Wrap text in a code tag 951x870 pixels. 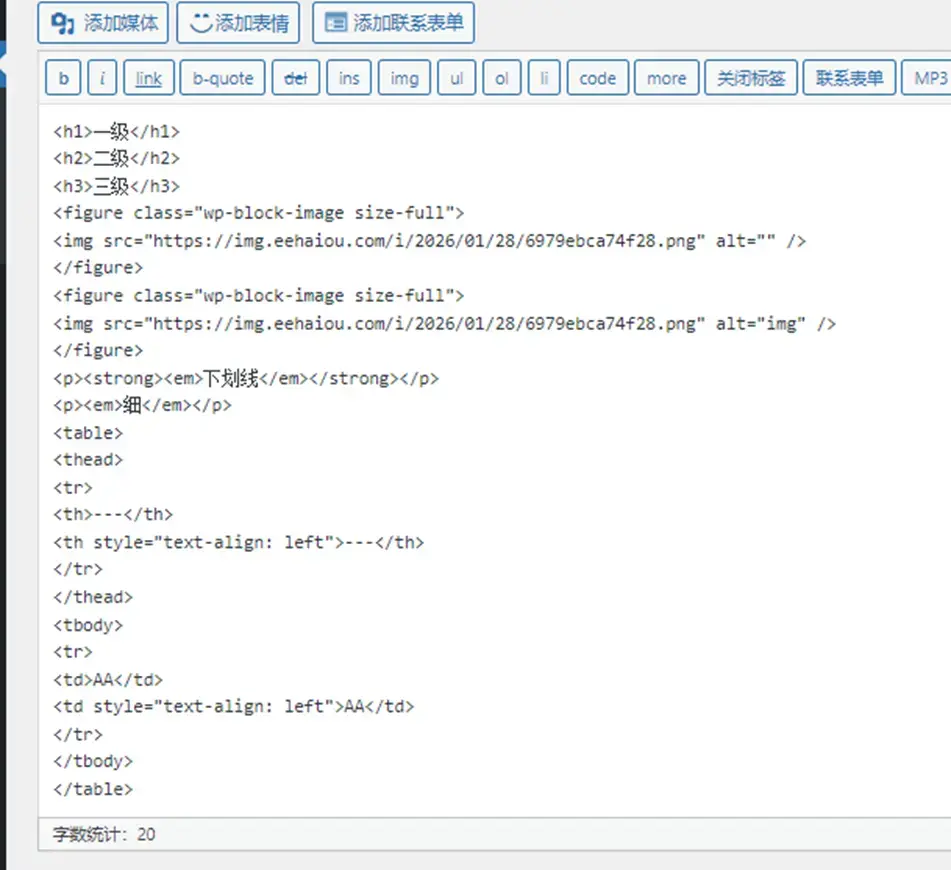pos(597,78)
